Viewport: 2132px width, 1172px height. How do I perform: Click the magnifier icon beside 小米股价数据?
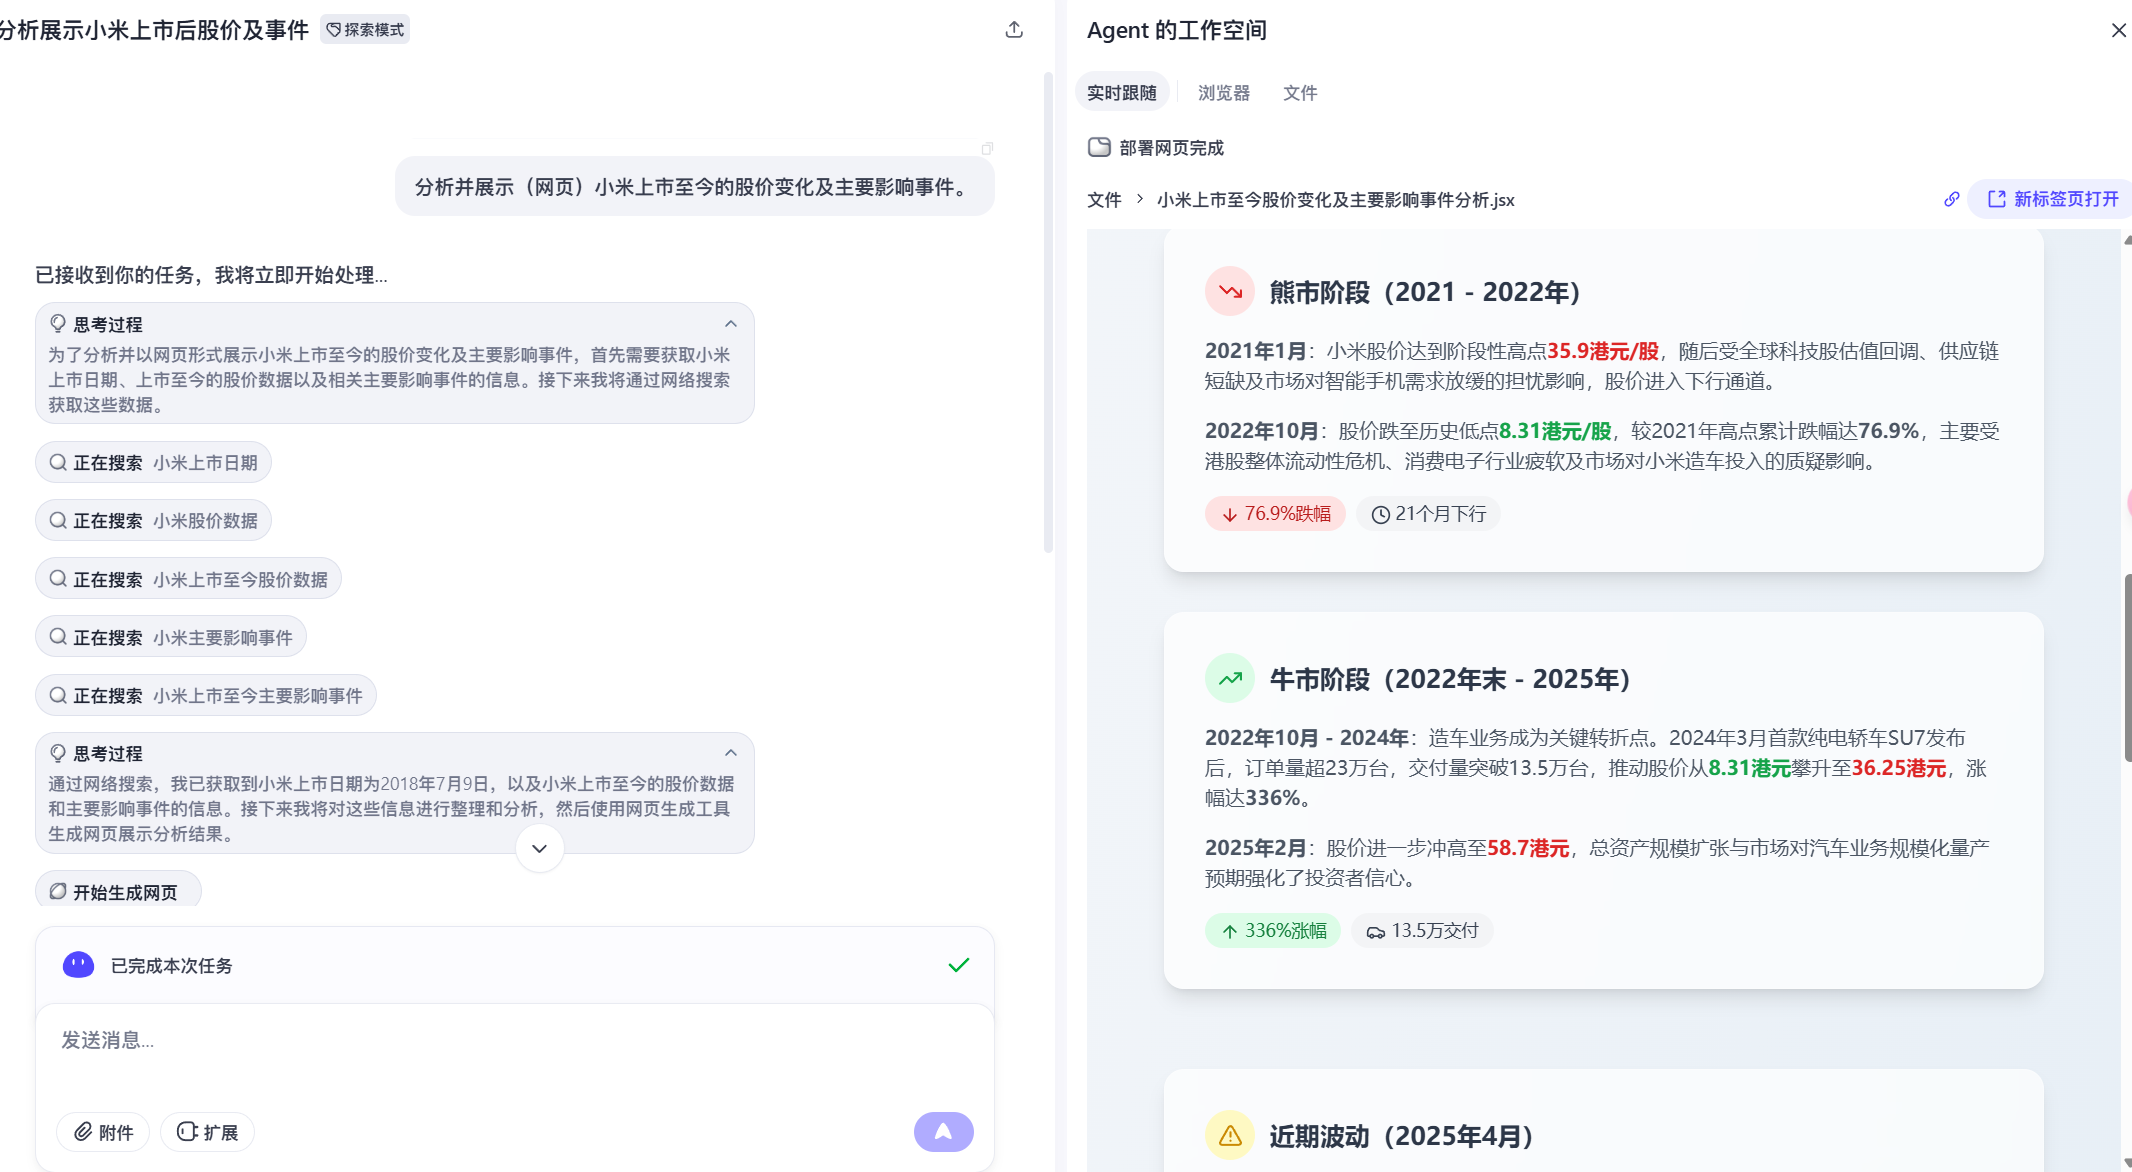58,520
